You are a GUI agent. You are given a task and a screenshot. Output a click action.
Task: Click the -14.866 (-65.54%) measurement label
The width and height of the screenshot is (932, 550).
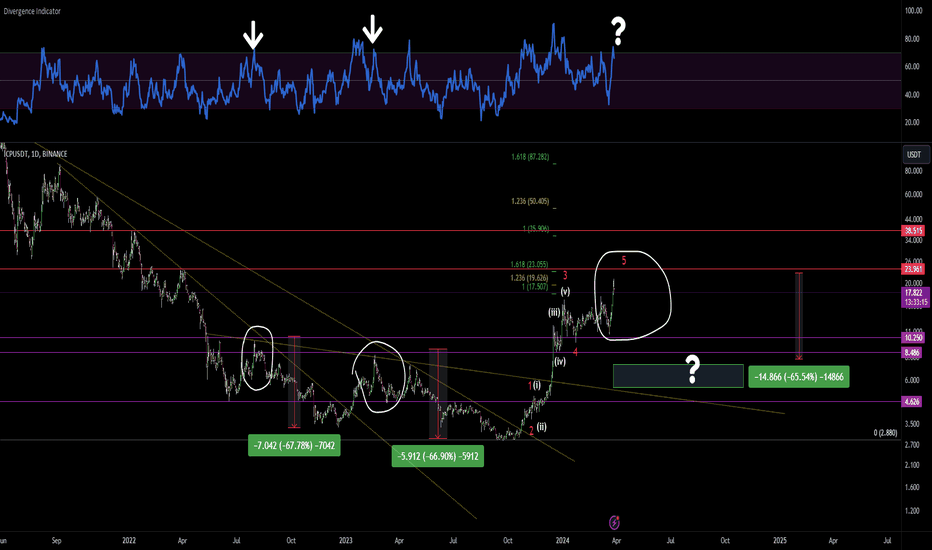[x=799, y=377]
